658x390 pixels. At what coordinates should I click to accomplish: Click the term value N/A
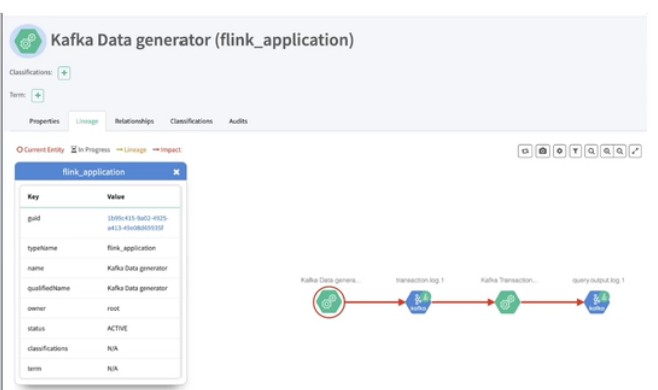click(x=112, y=369)
